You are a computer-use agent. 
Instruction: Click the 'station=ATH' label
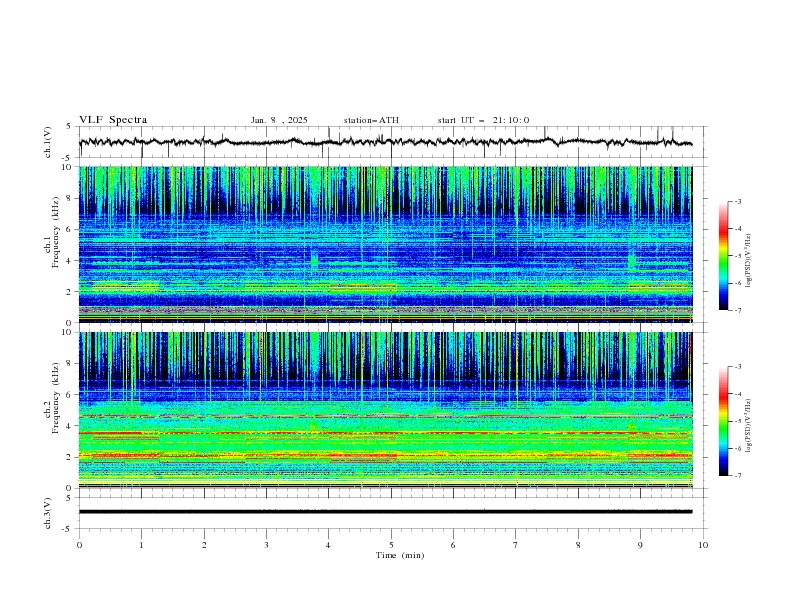tap(371, 120)
